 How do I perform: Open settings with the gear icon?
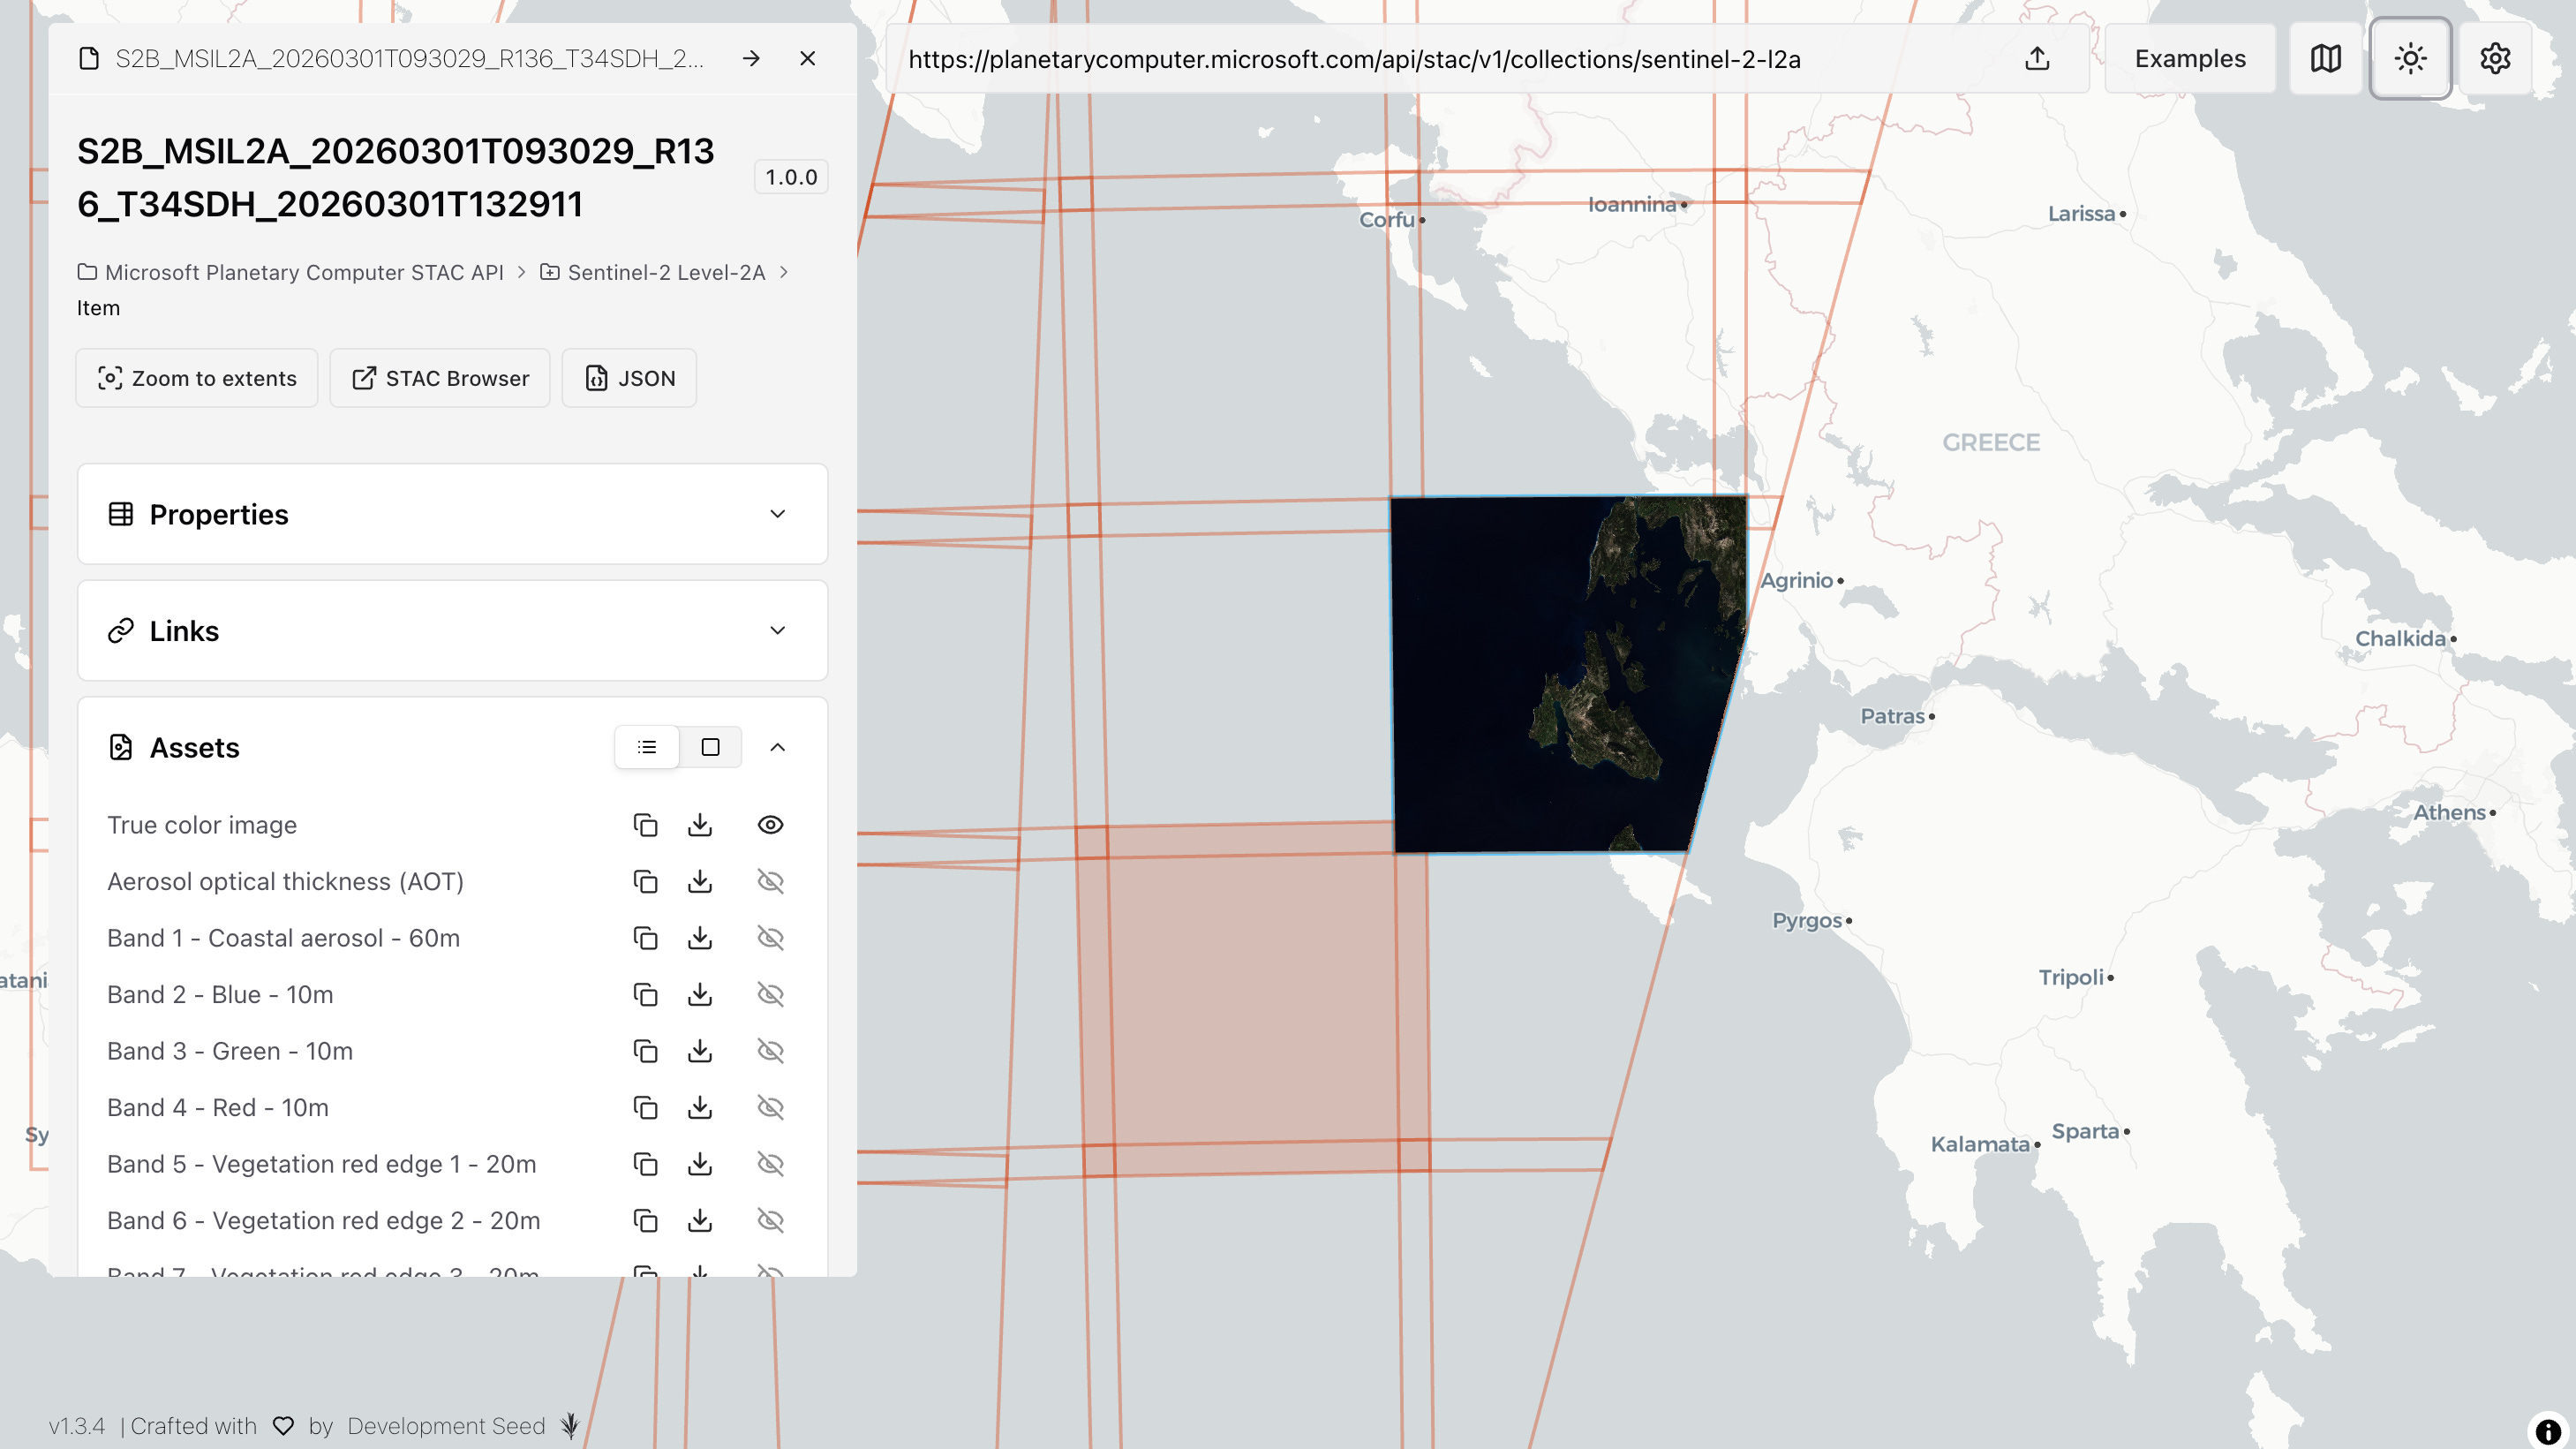[x=2495, y=59]
